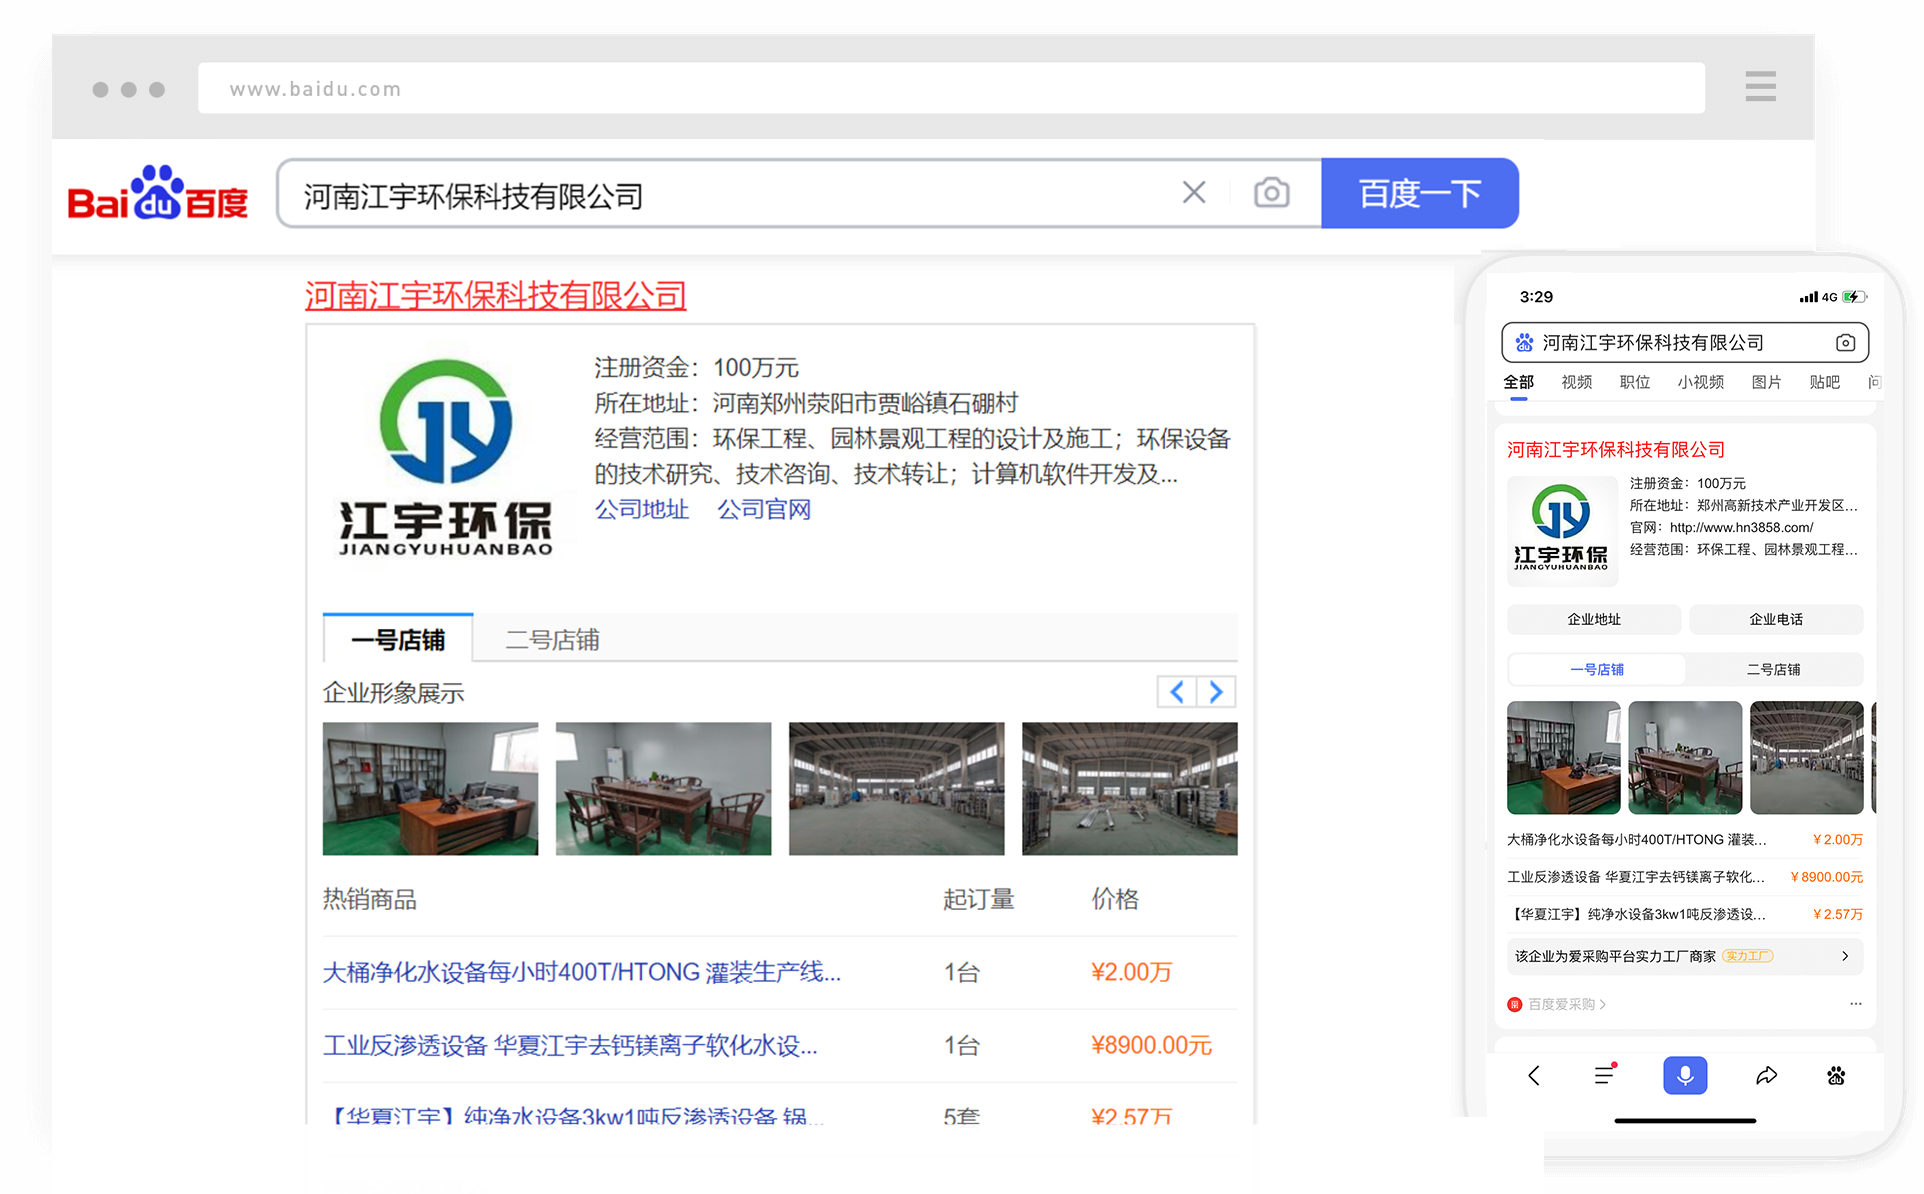Open the fourth factory warehouse photo
Viewport: 1924px width, 1194px height.
(x=1129, y=789)
